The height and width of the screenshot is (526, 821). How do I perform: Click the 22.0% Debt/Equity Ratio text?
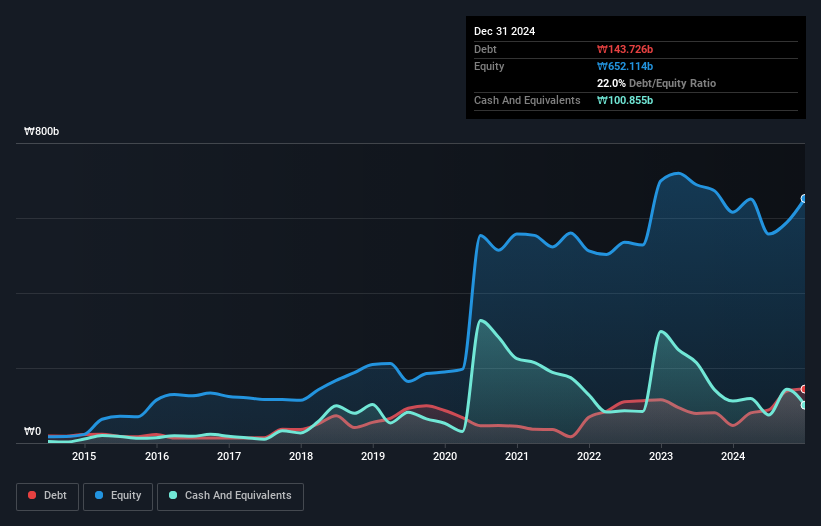[656, 83]
